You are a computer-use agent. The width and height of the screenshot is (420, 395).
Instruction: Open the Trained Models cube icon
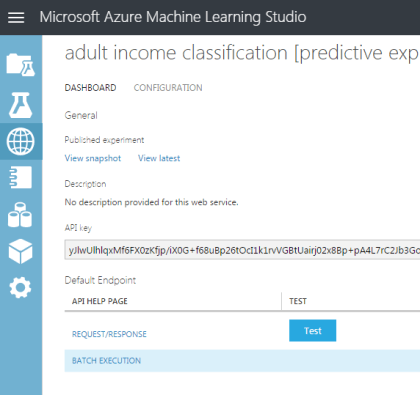point(21,251)
